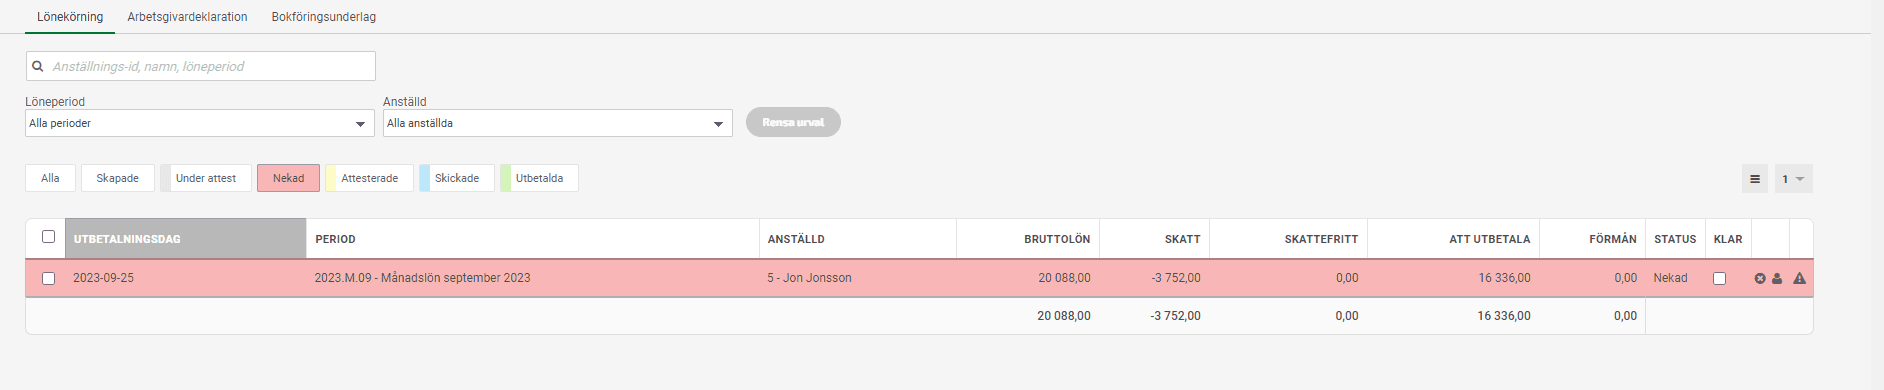Open the hamburger list menu icon
The height and width of the screenshot is (390, 1884).
pos(1755,179)
